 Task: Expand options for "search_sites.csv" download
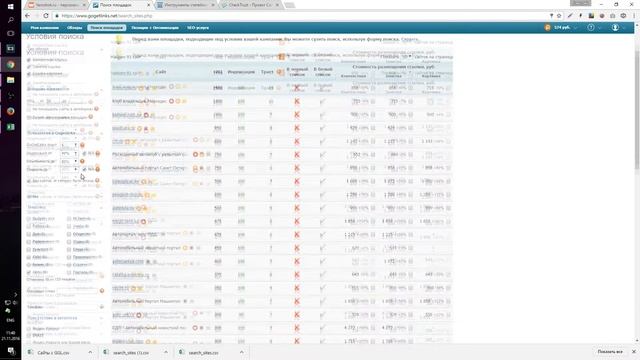242,352
